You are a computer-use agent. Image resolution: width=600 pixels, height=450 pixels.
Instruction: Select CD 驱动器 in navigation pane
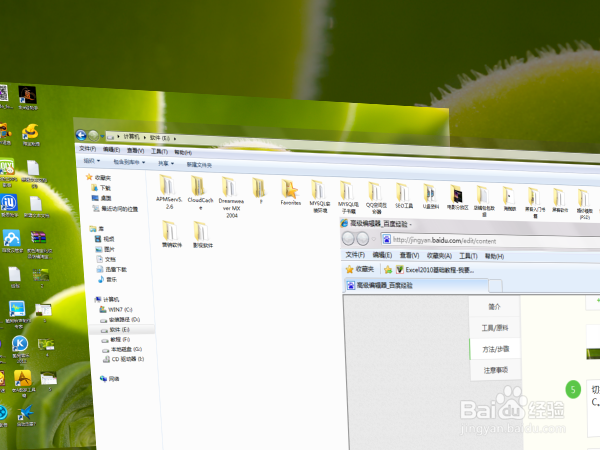pos(123,359)
